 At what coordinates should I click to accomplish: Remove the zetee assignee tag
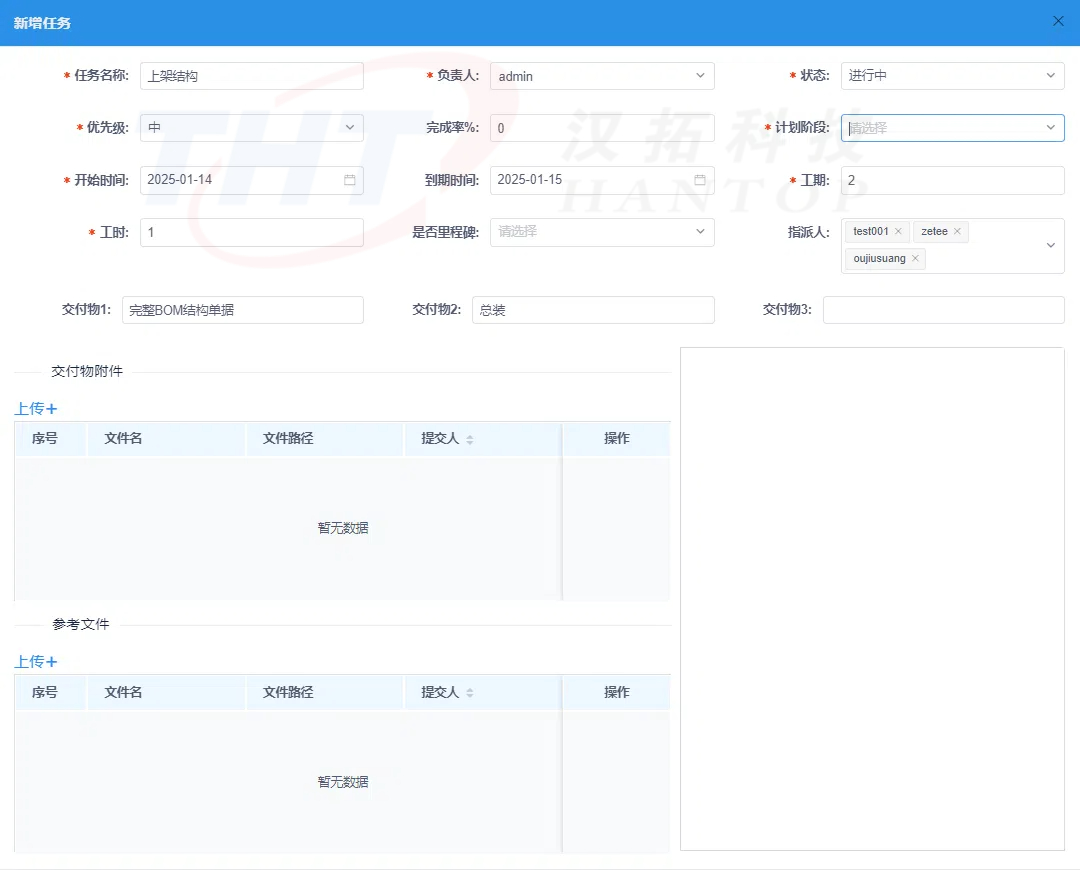[957, 232]
